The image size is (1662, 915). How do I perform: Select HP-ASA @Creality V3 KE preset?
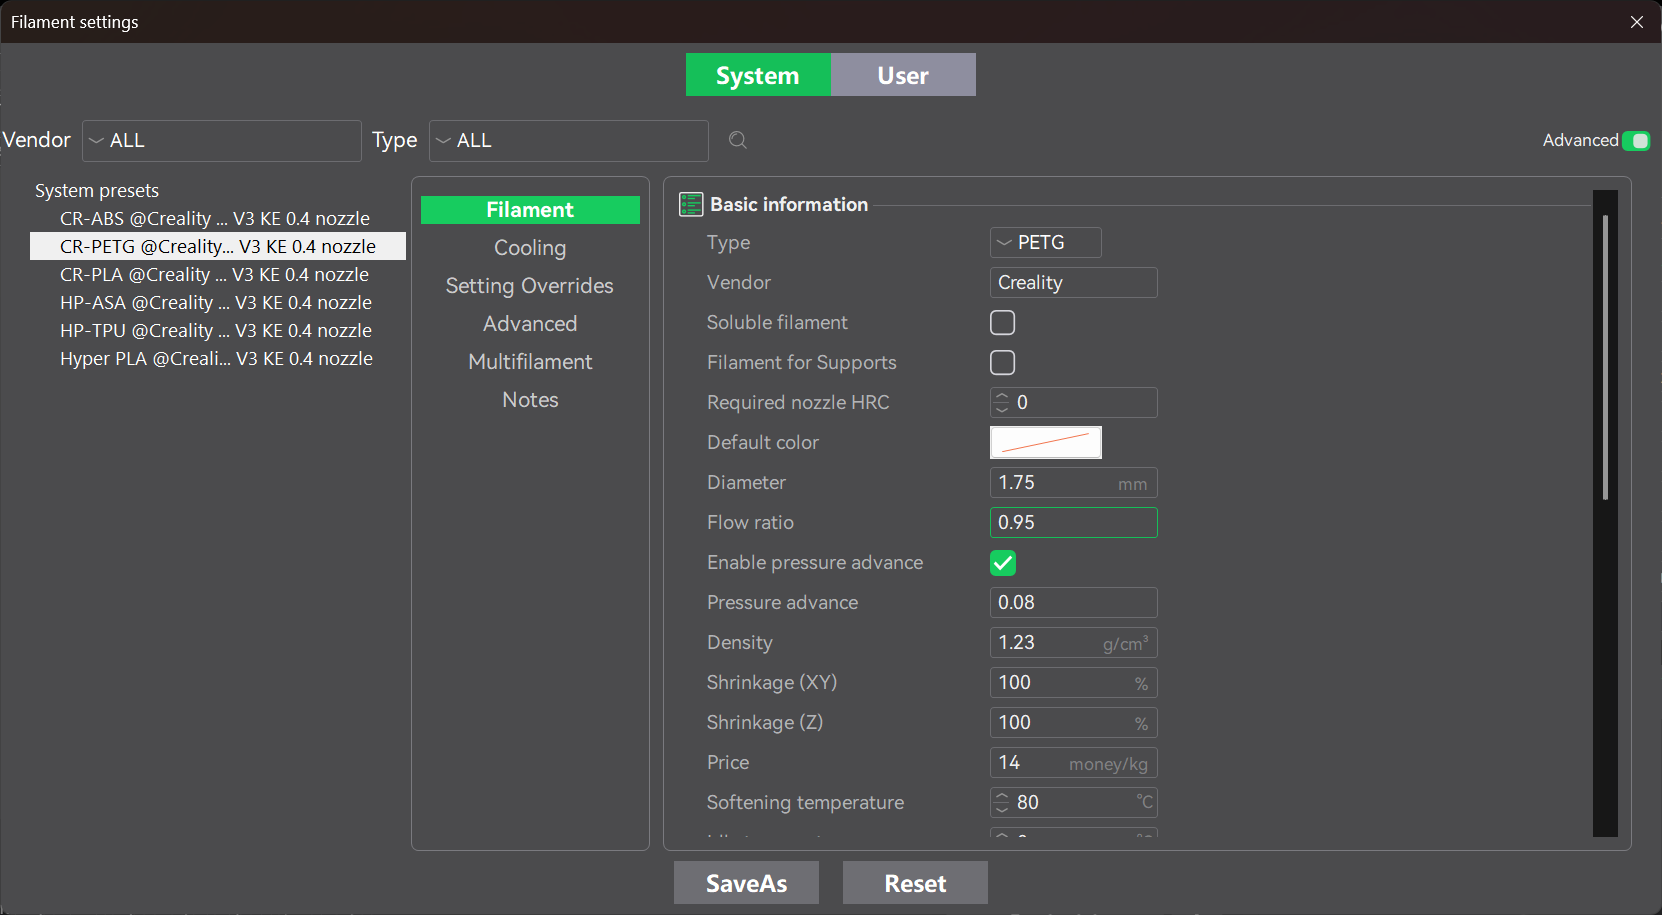(218, 302)
